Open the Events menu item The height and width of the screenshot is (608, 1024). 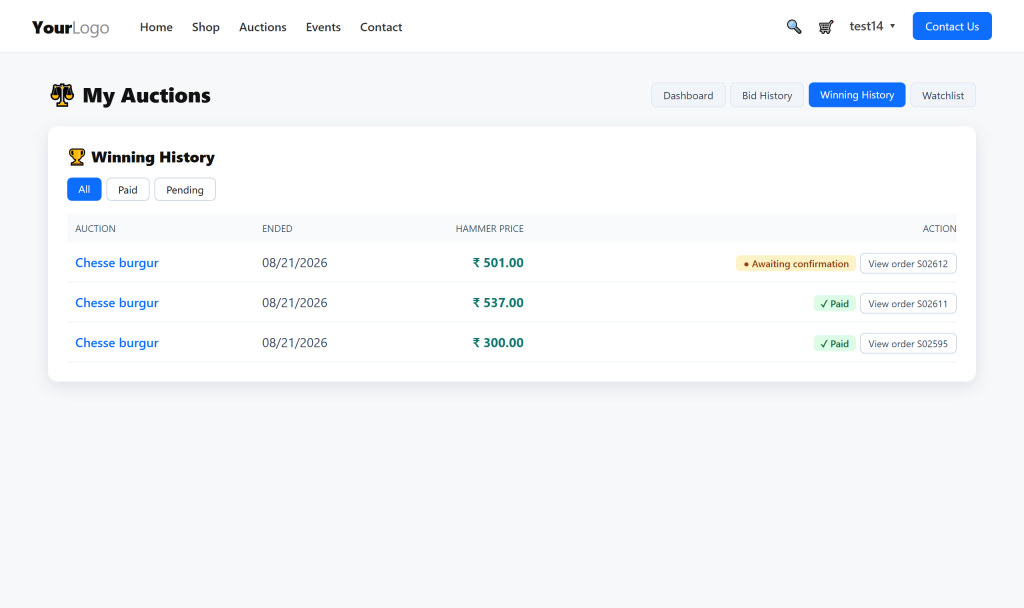(323, 27)
